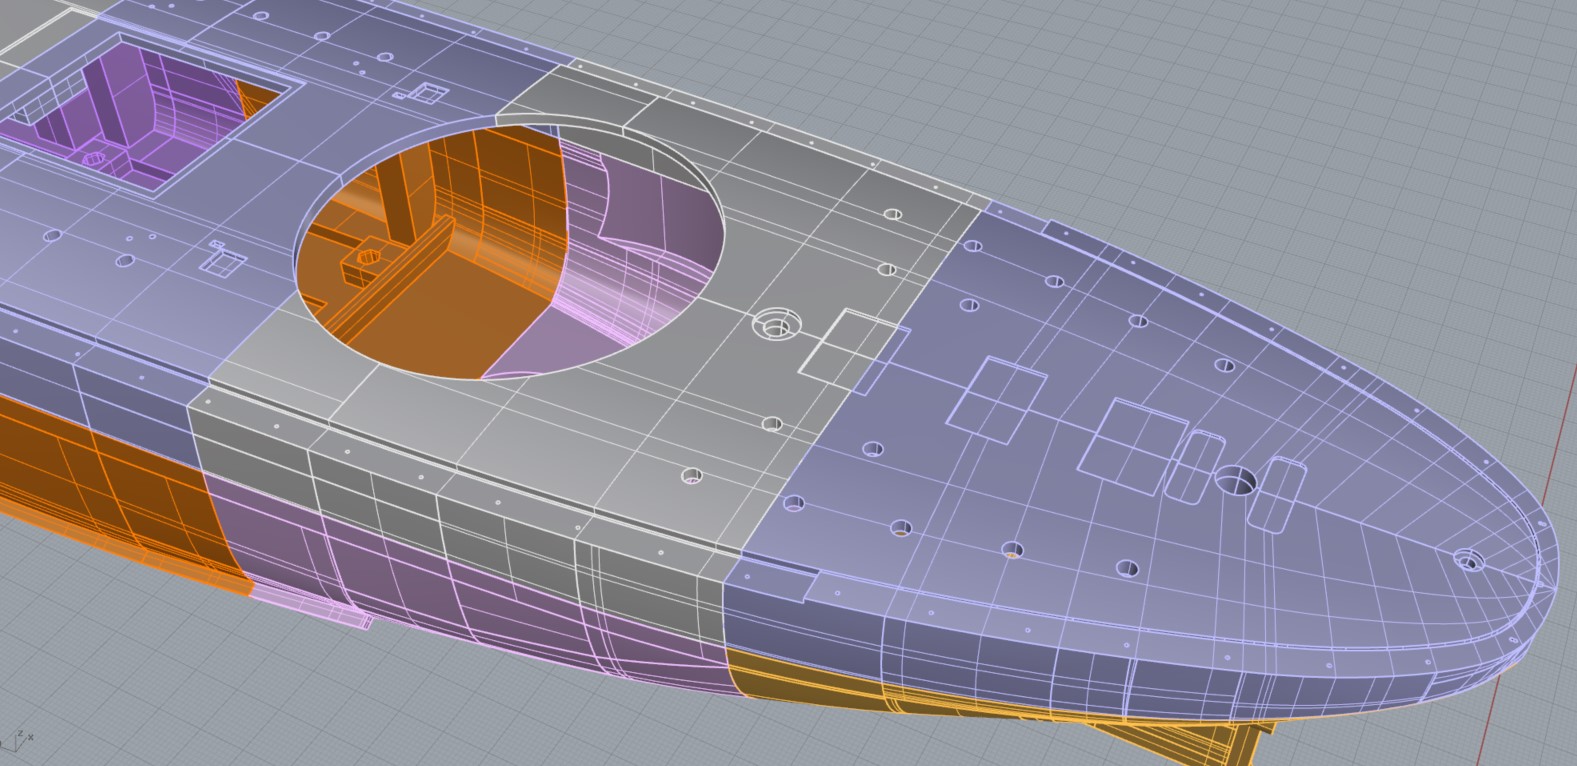Select the large circular opening in the gray deck

[510, 250]
